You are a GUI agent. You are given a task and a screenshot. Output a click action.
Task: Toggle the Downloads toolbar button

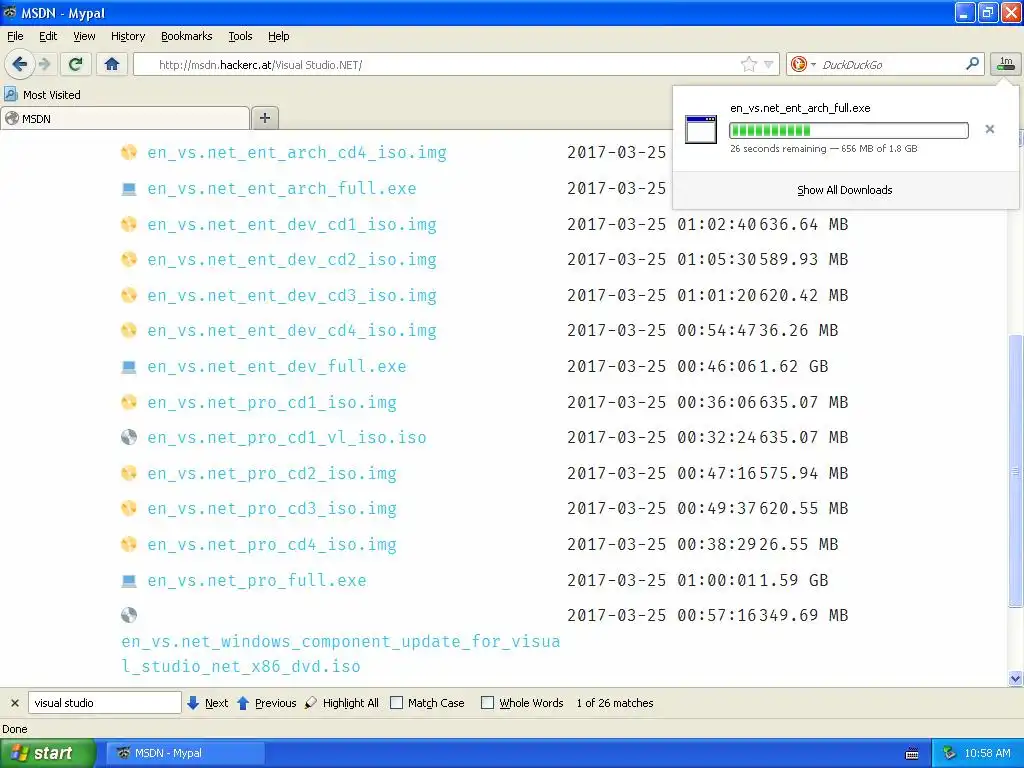pos(1006,64)
